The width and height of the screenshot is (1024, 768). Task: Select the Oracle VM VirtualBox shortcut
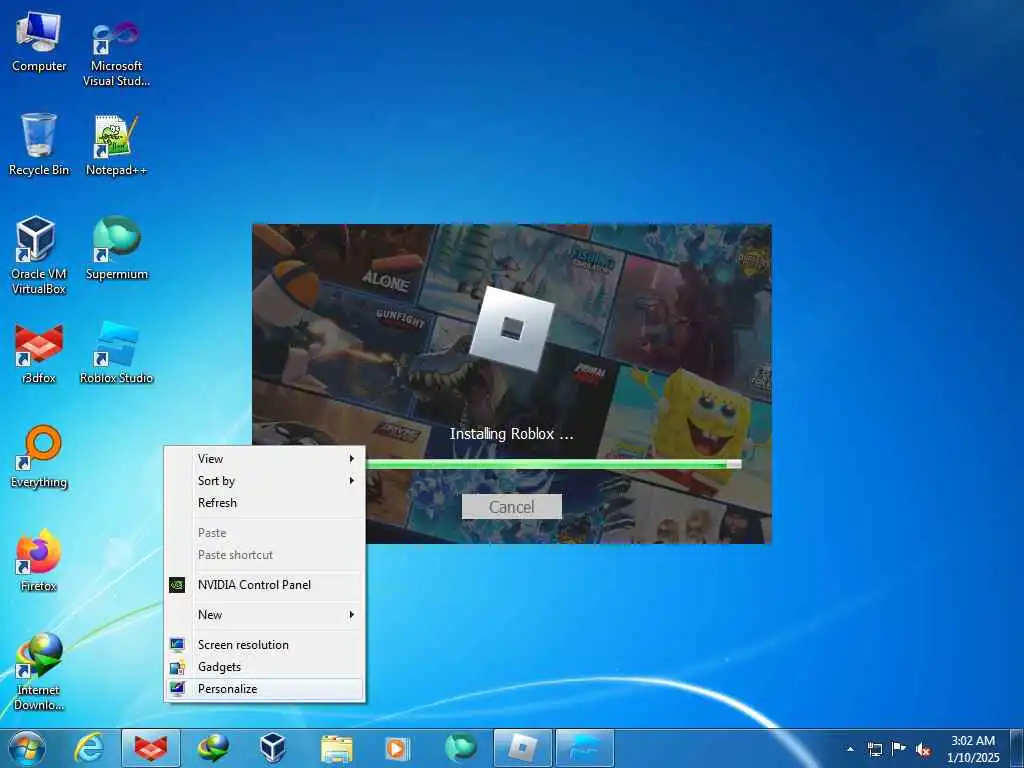click(39, 255)
